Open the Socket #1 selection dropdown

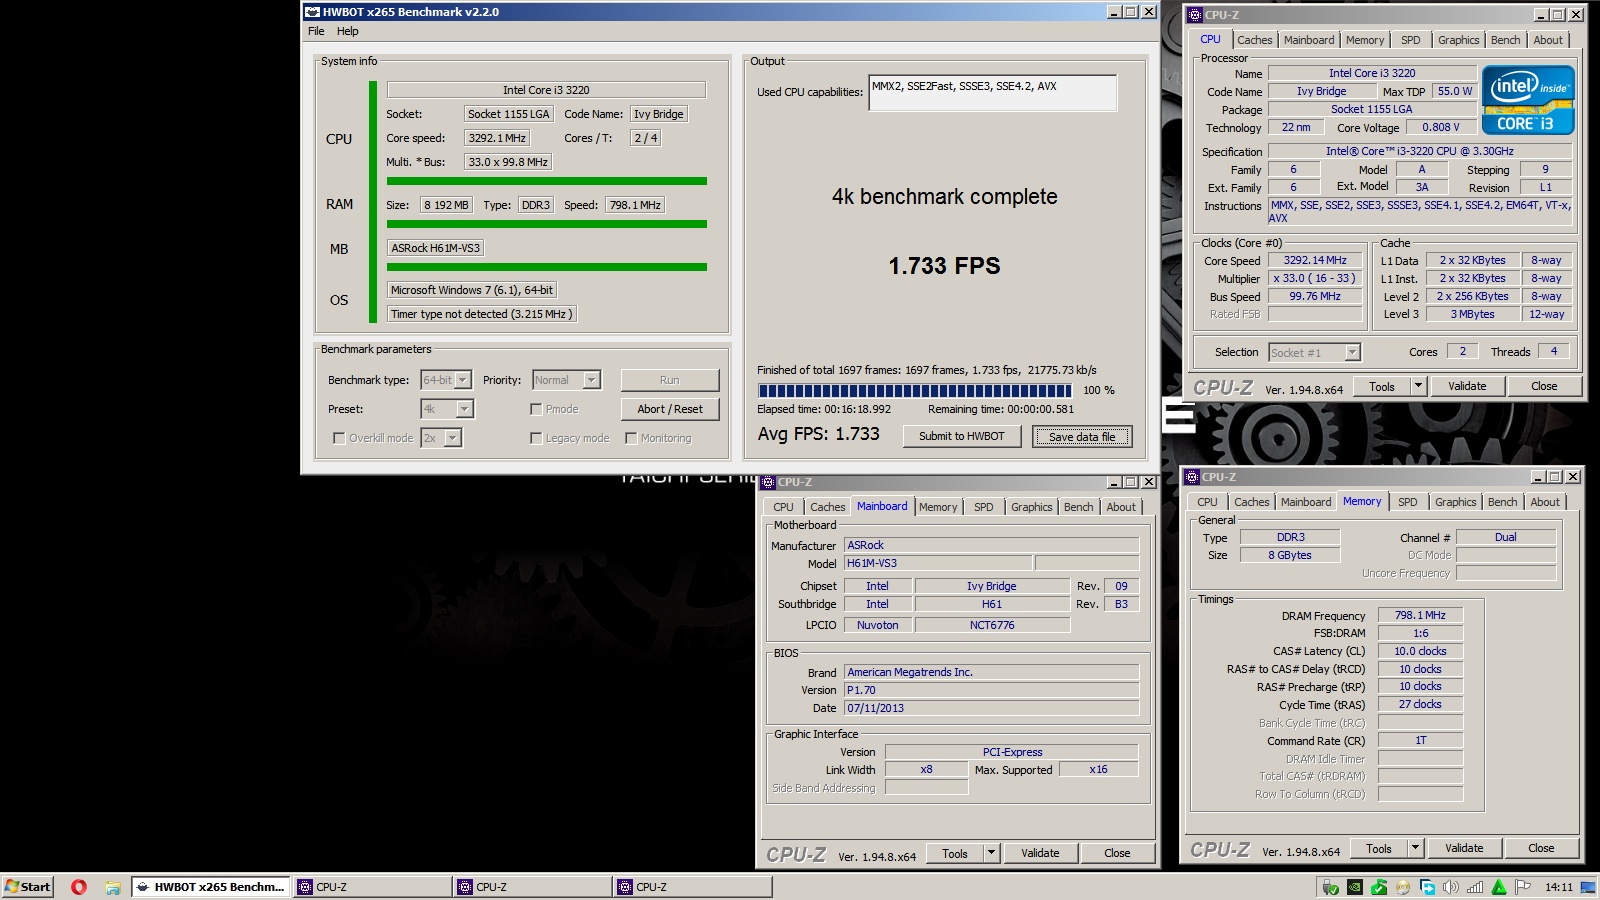click(x=1315, y=352)
